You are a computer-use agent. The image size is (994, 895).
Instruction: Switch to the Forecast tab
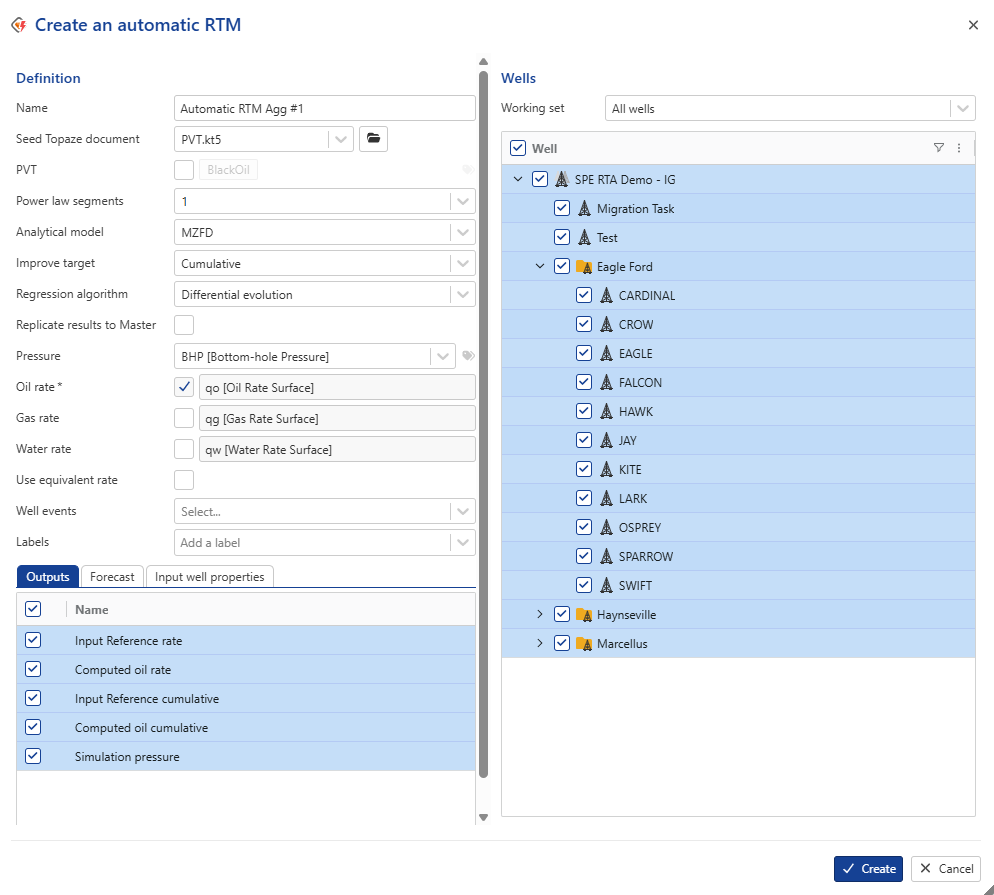coord(112,577)
